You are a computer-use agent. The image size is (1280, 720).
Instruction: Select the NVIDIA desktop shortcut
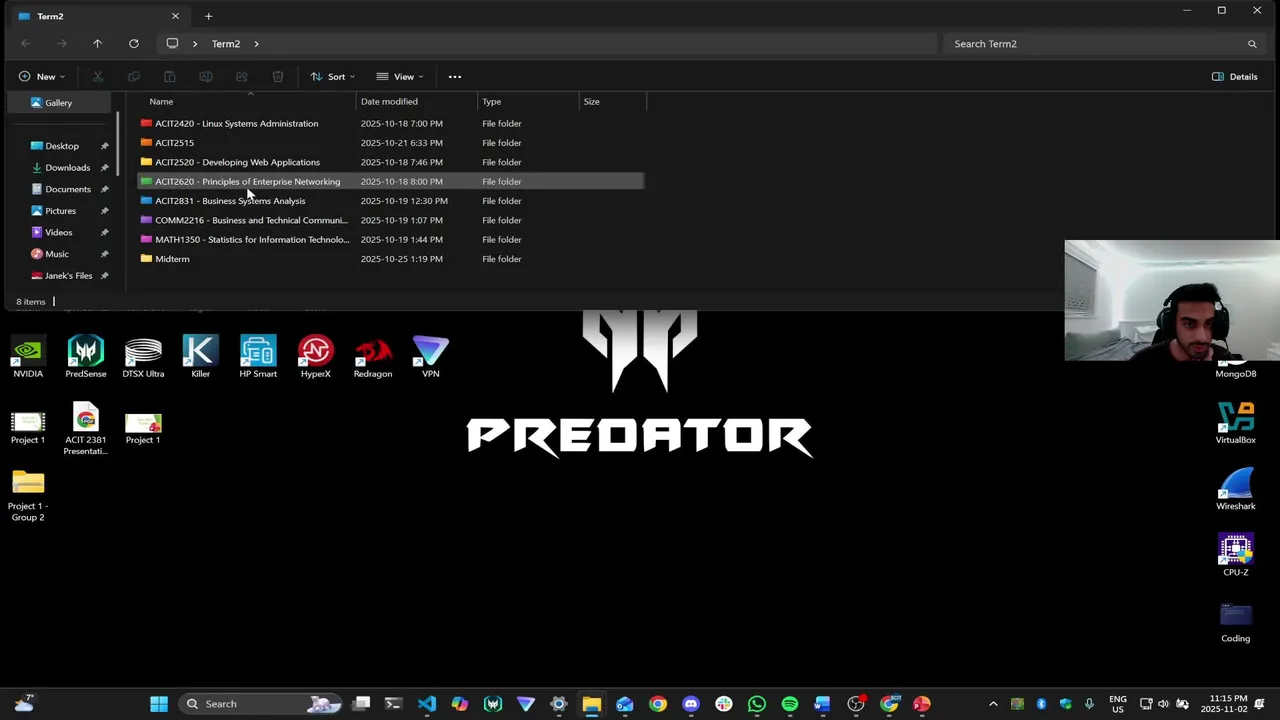28,357
